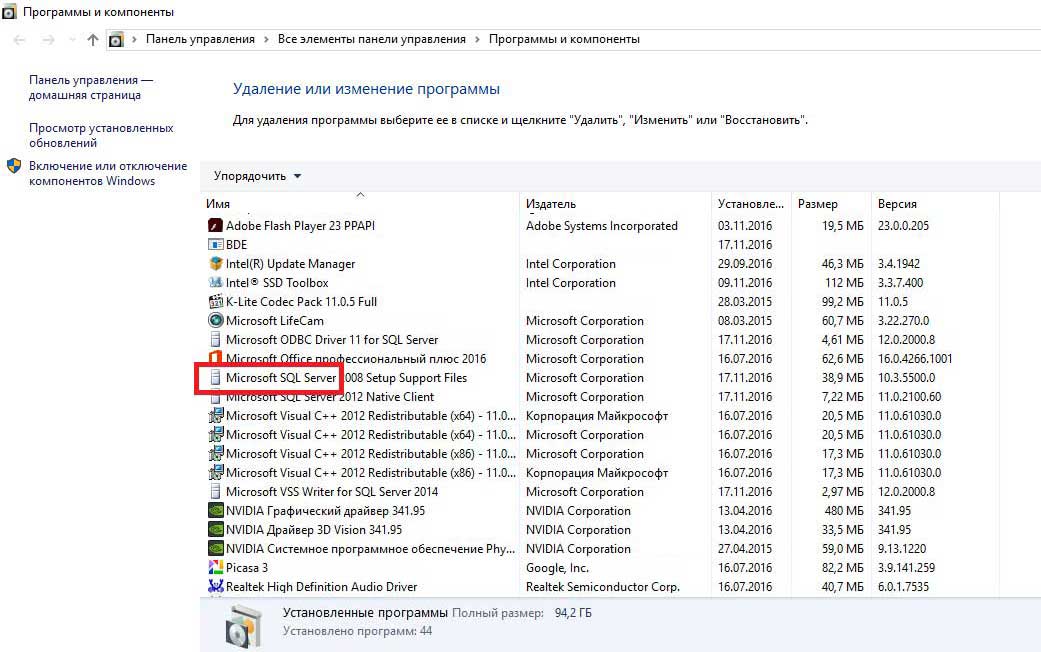
Task: Select the Microsoft VSS Writer icon
Action: coord(215,492)
